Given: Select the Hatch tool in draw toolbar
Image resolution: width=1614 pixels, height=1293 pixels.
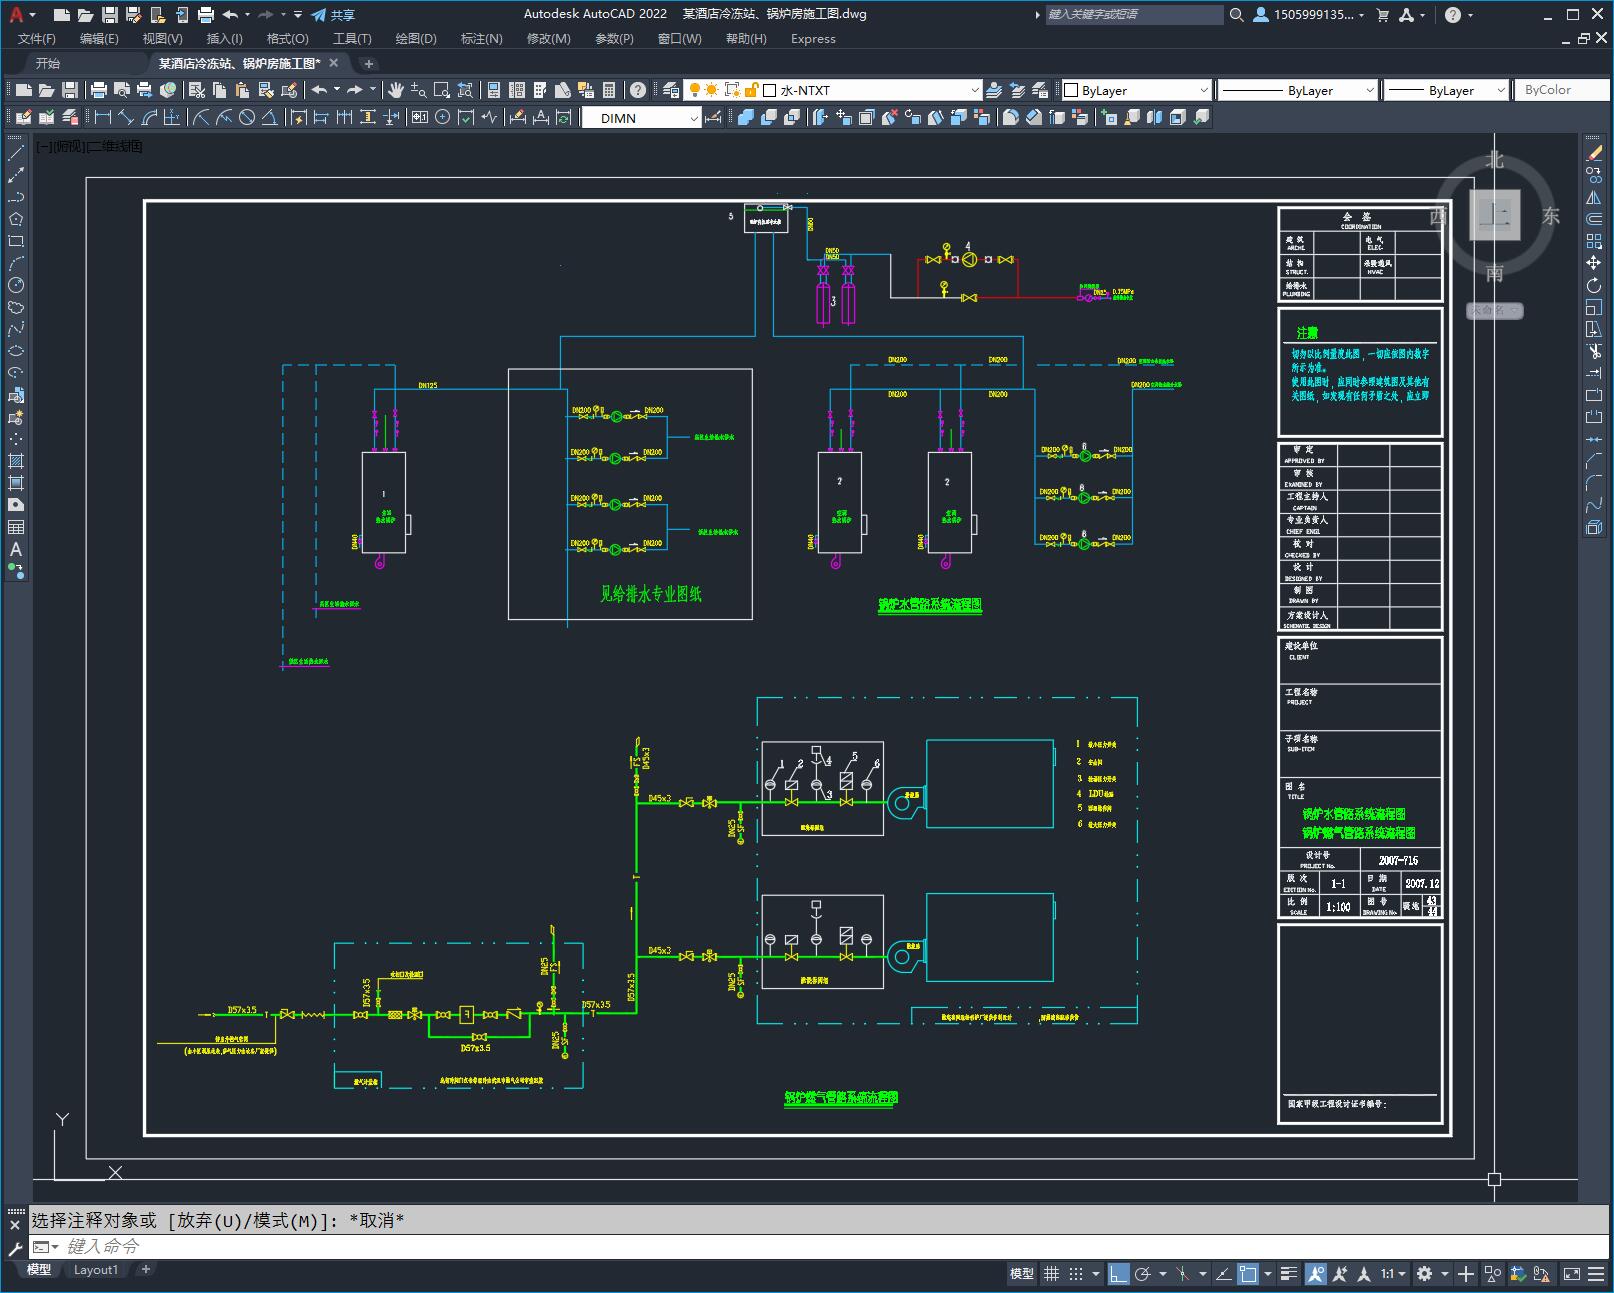Looking at the screenshot, I should point(16,461).
